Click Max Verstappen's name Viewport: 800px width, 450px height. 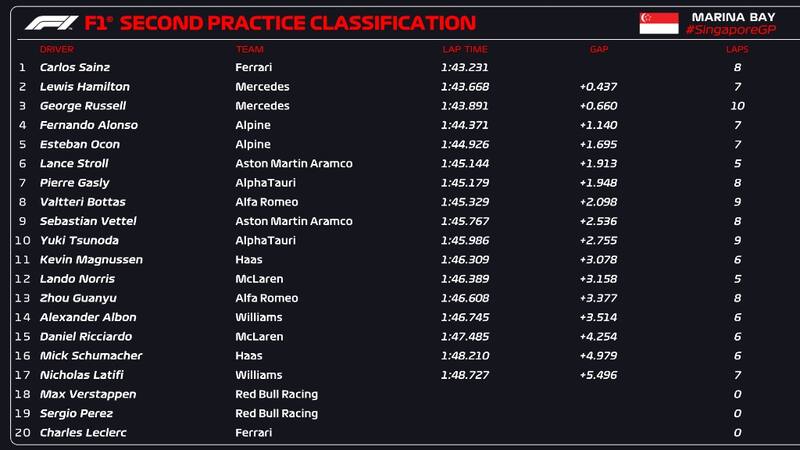click(x=88, y=394)
